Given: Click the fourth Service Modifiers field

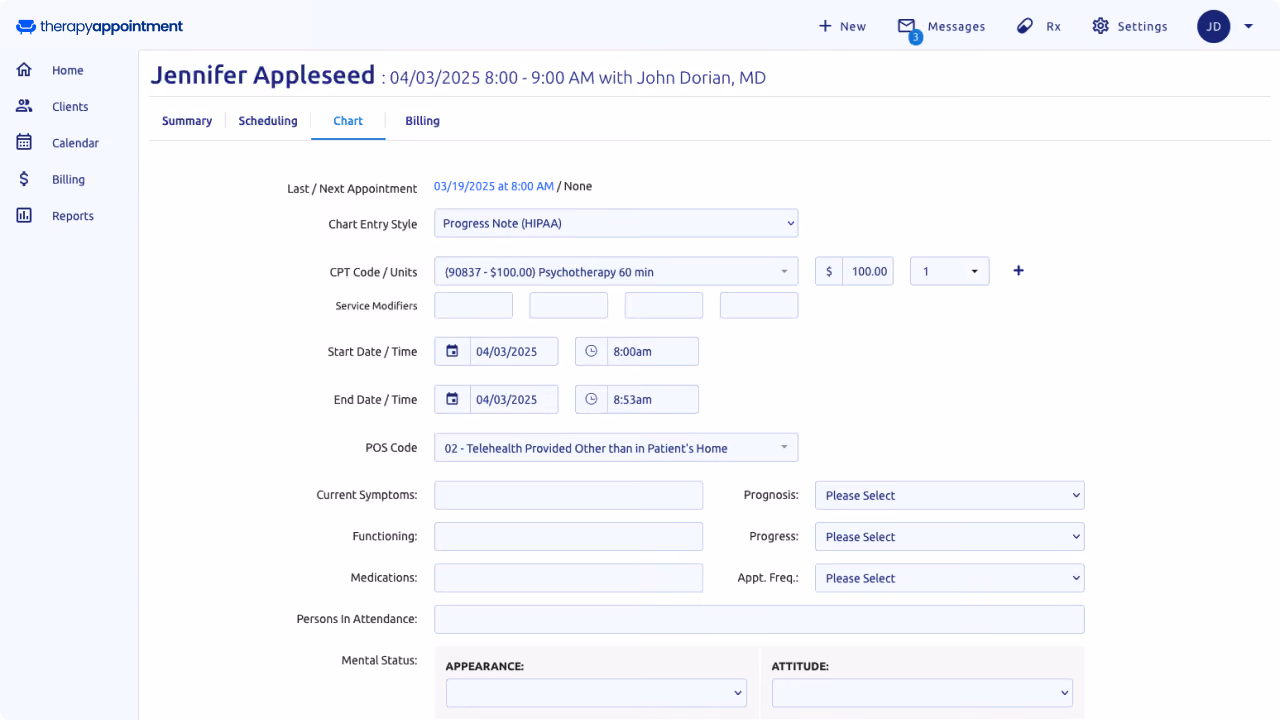Looking at the screenshot, I should 759,305.
